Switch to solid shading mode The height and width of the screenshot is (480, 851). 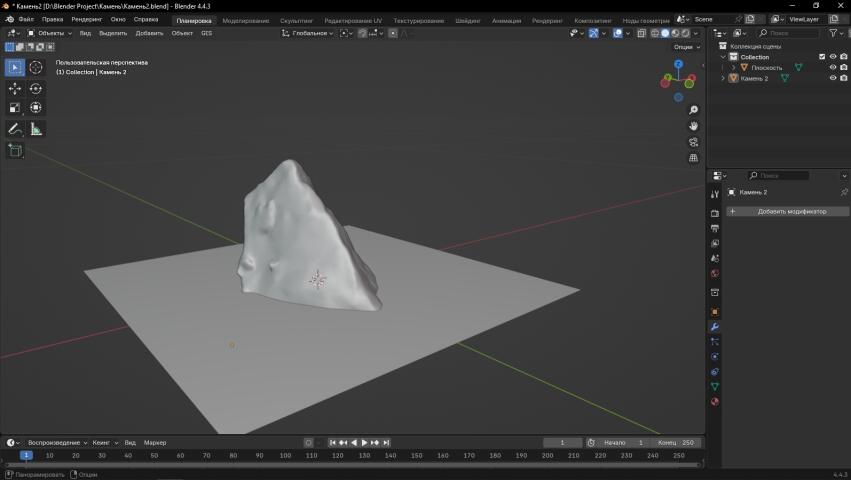(665, 33)
